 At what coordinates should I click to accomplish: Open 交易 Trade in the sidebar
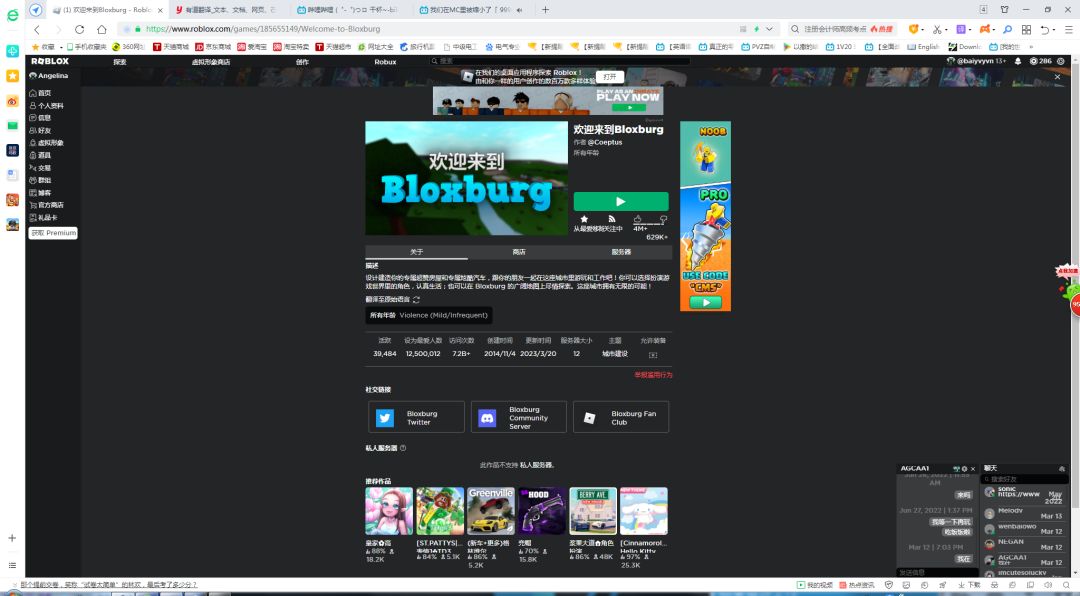click(x=40, y=167)
